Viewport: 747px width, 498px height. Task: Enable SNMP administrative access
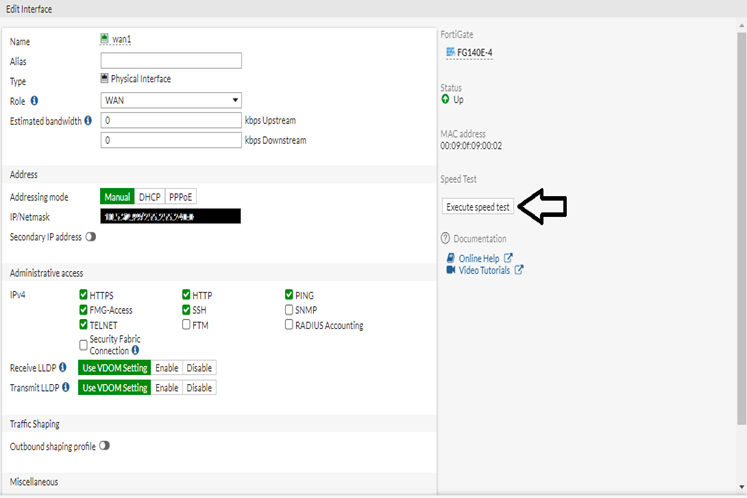(290, 310)
